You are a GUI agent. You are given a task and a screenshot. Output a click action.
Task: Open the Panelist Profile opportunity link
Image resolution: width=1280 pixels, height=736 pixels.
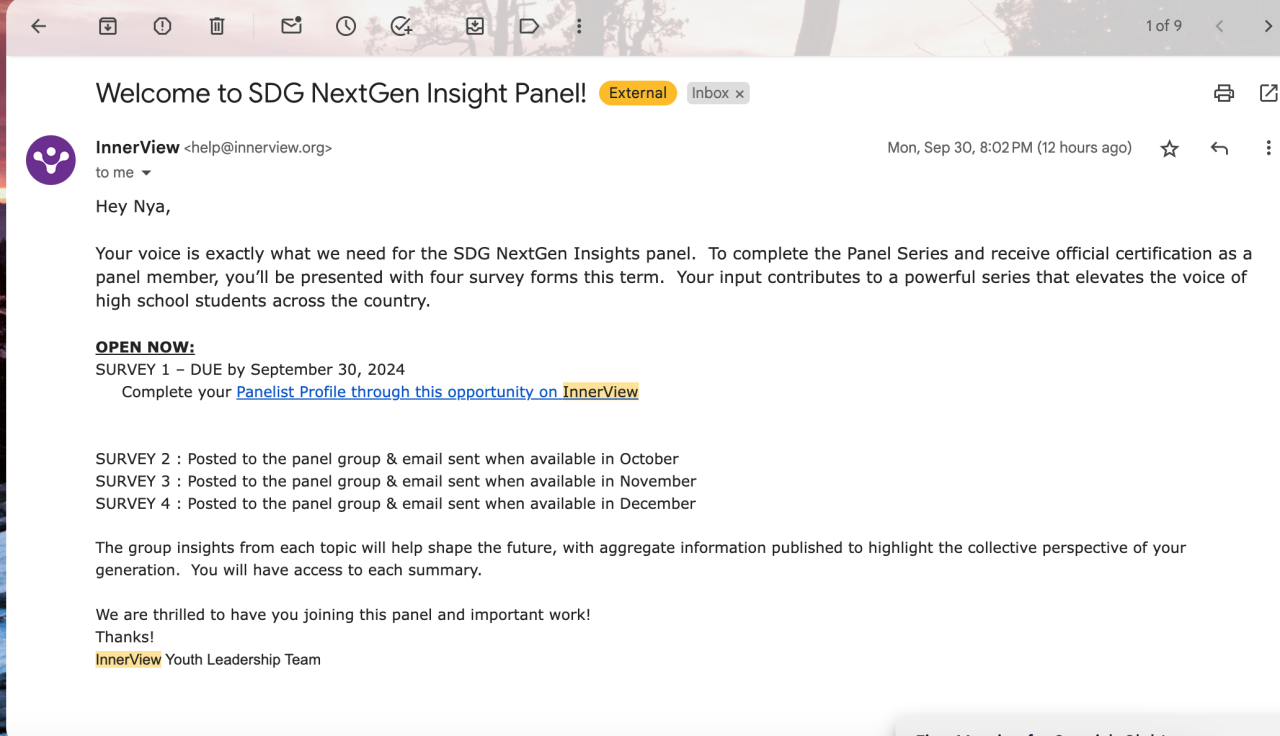437,392
